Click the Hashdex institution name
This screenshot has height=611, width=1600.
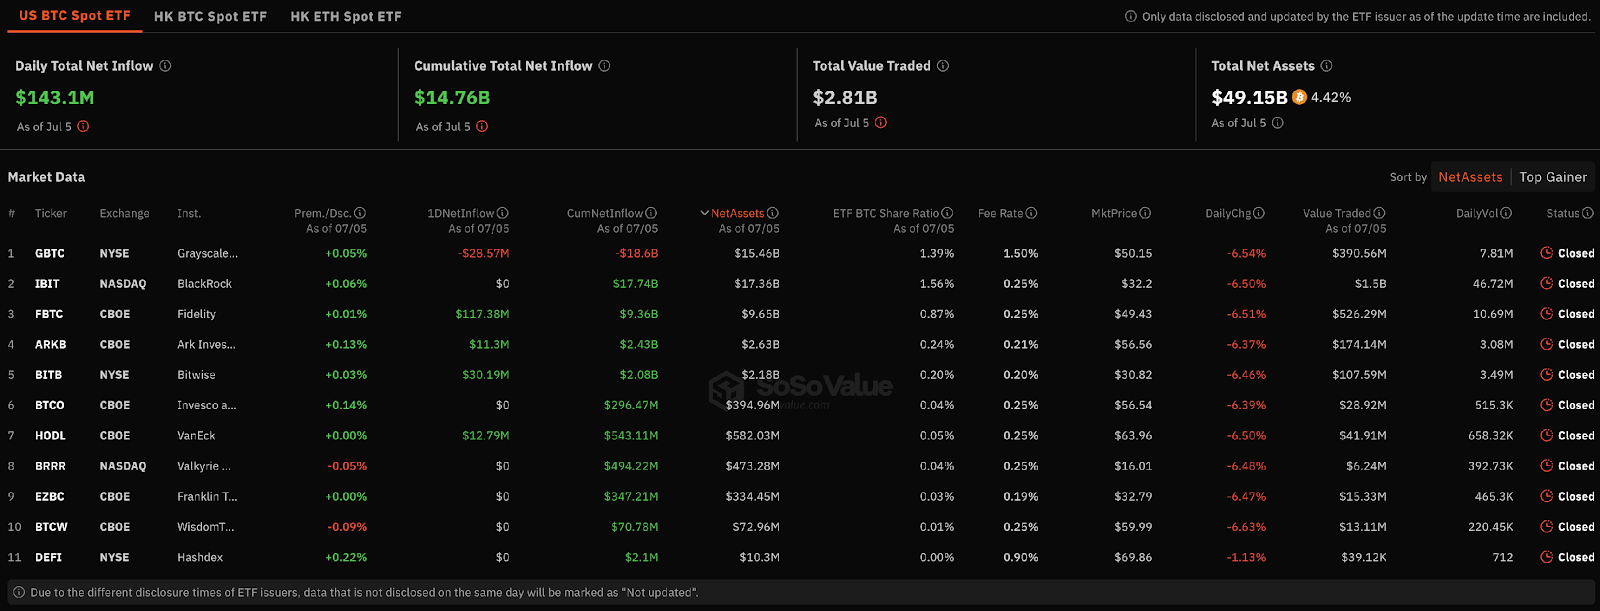[200, 557]
